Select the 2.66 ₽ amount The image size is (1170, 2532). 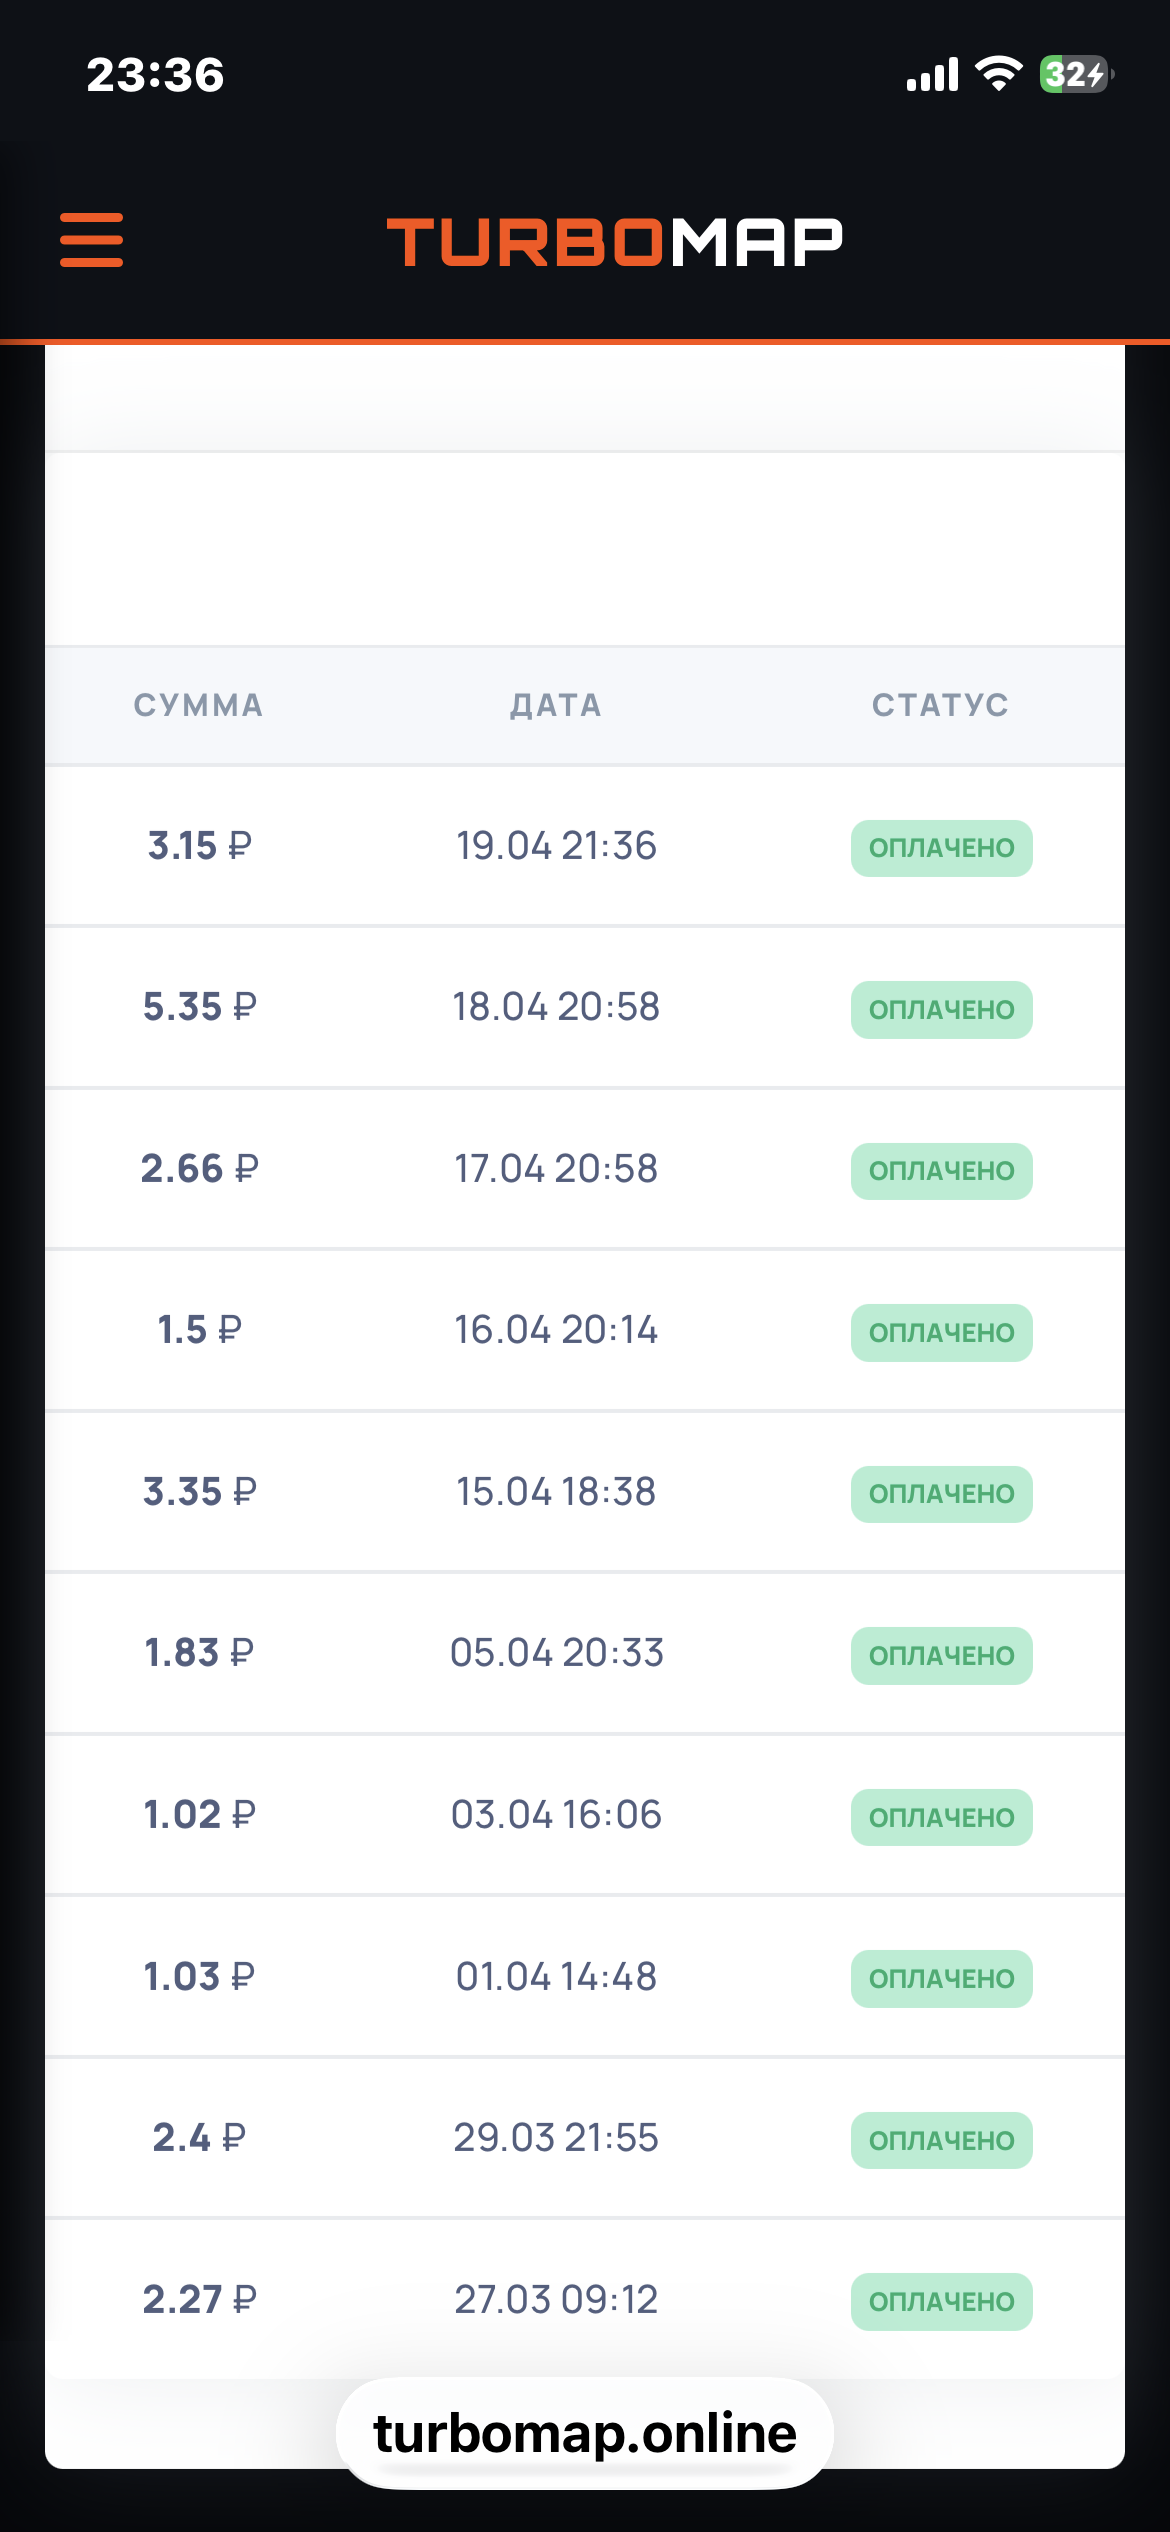pos(199,1168)
